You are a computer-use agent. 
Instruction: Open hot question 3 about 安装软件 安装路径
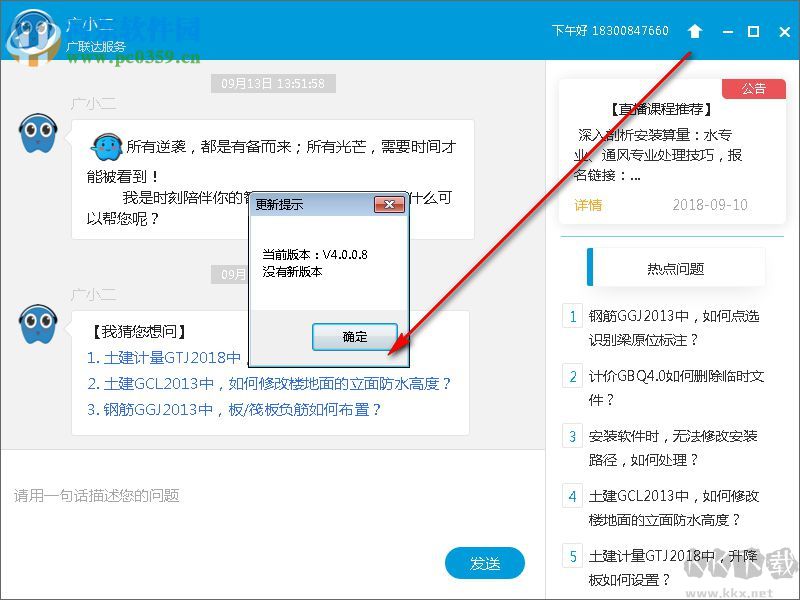point(673,448)
